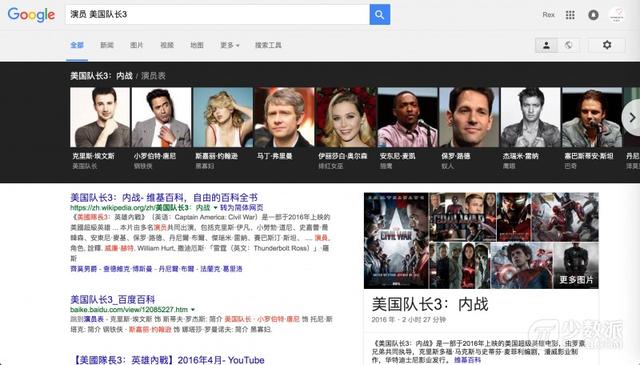Focus the search box containing 演员 美国队长3
This screenshot has width=640, height=365.
click(x=218, y=15)
